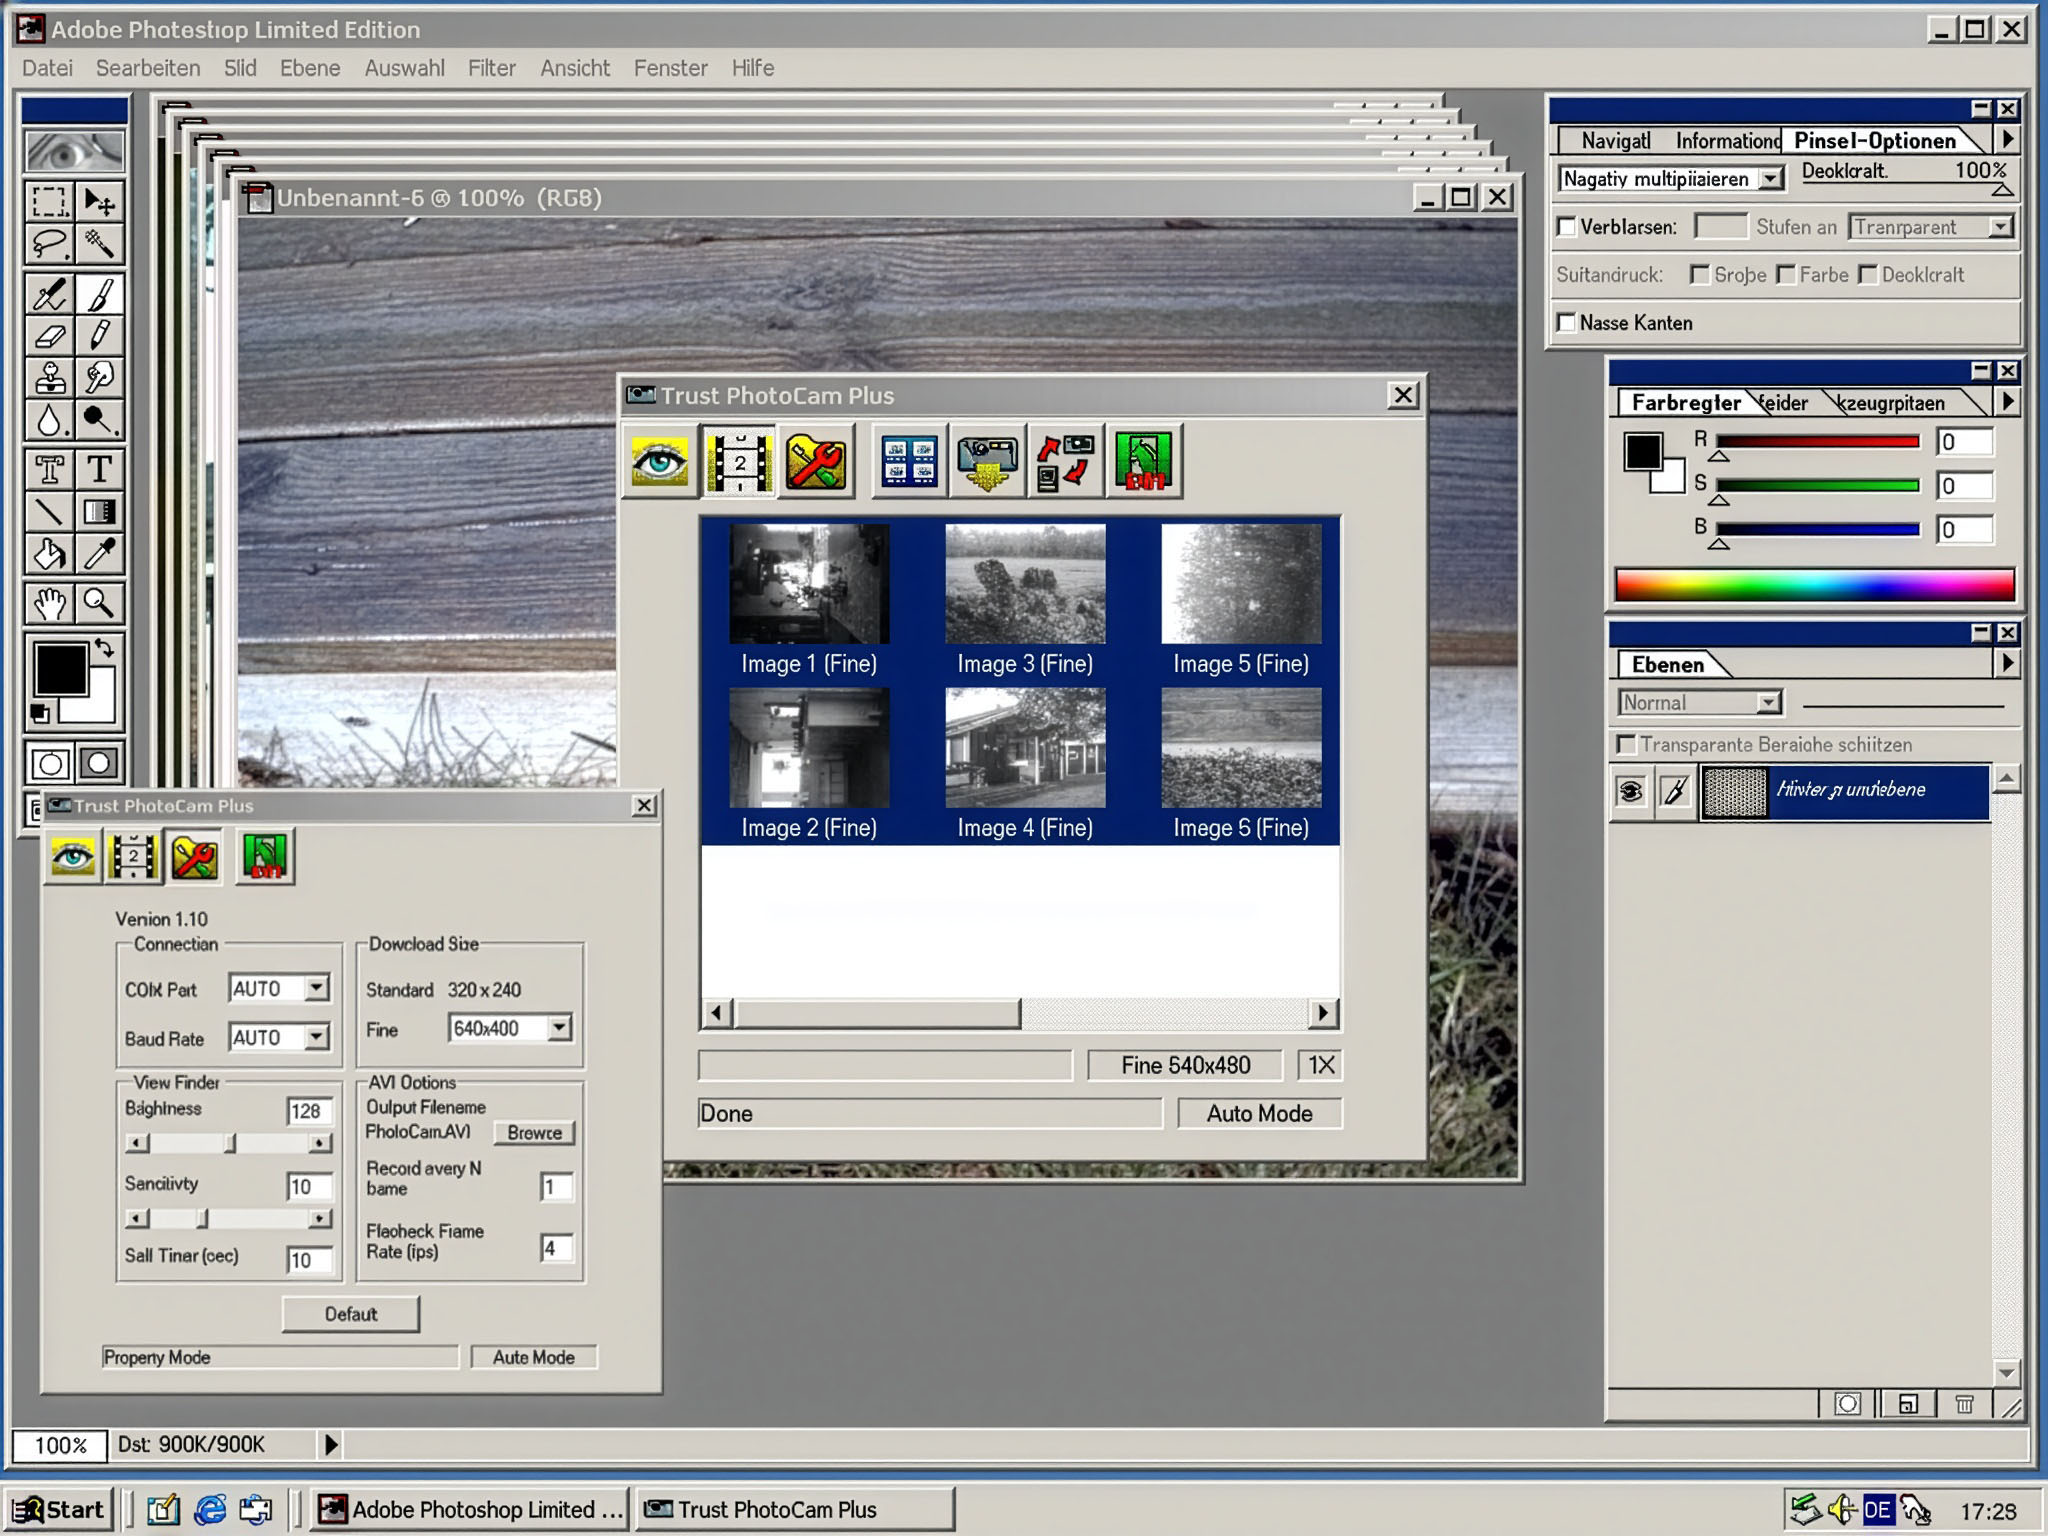Switch to the Navigator tab
2048x1536 pixels.
click(x=1614, y=141)
